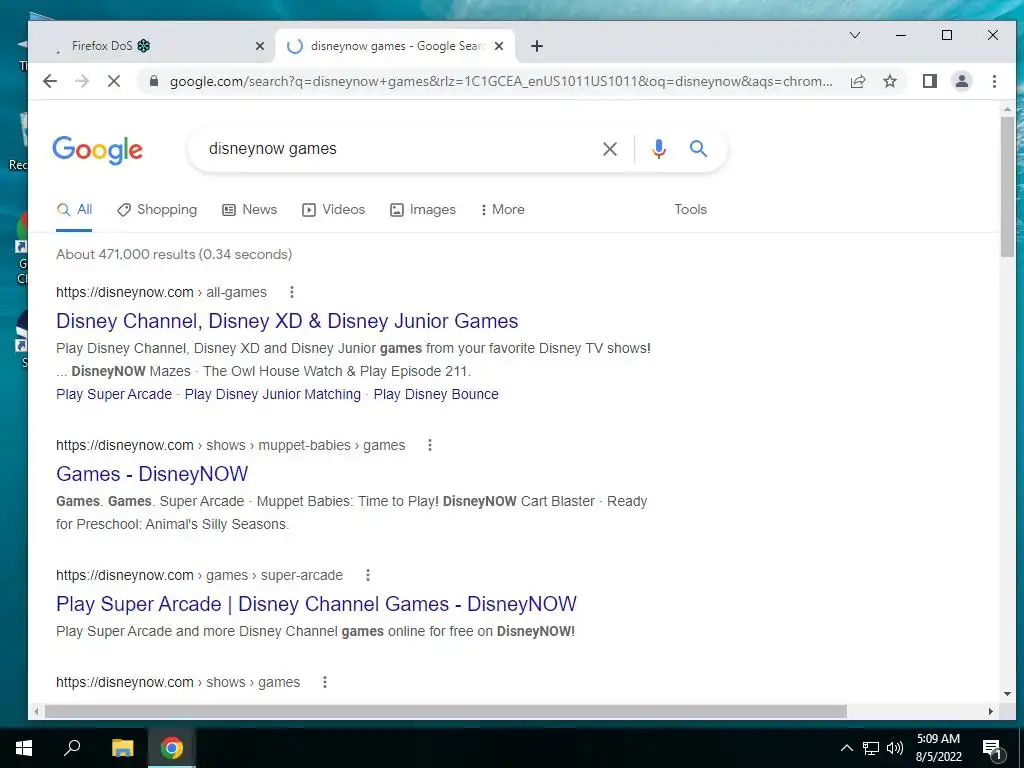
Task: Follow the Play Disney Bounce sitelink
Action: point(436,394)
